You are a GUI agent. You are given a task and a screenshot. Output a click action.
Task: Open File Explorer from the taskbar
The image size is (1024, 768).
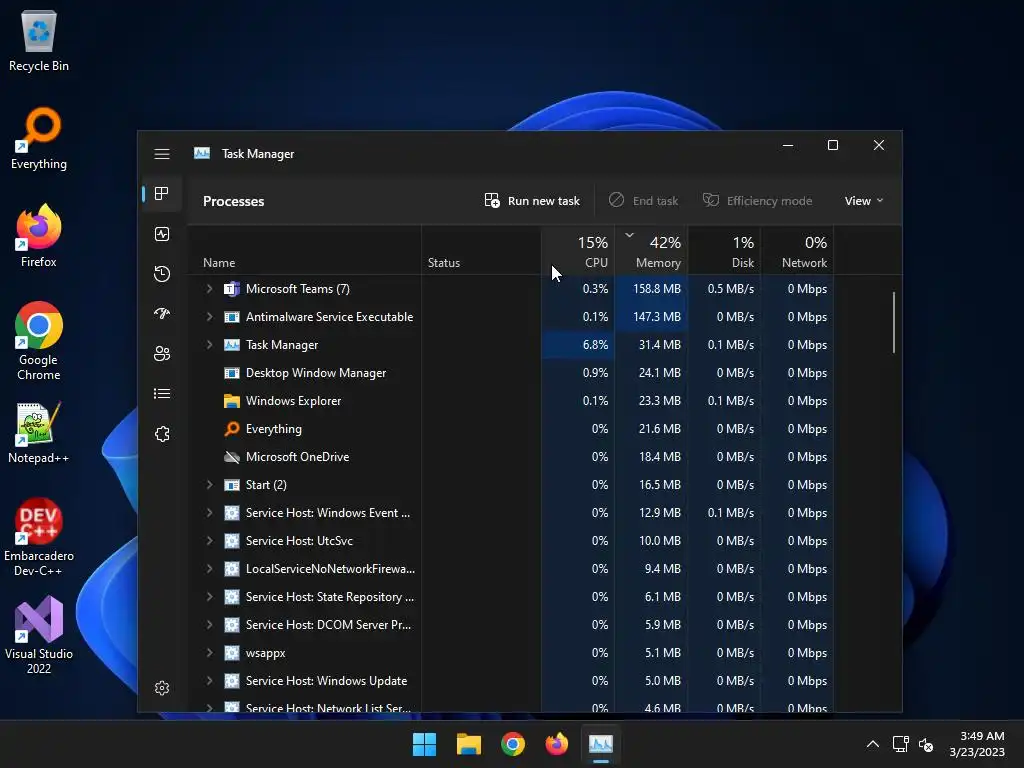click(x=469, y=744)
